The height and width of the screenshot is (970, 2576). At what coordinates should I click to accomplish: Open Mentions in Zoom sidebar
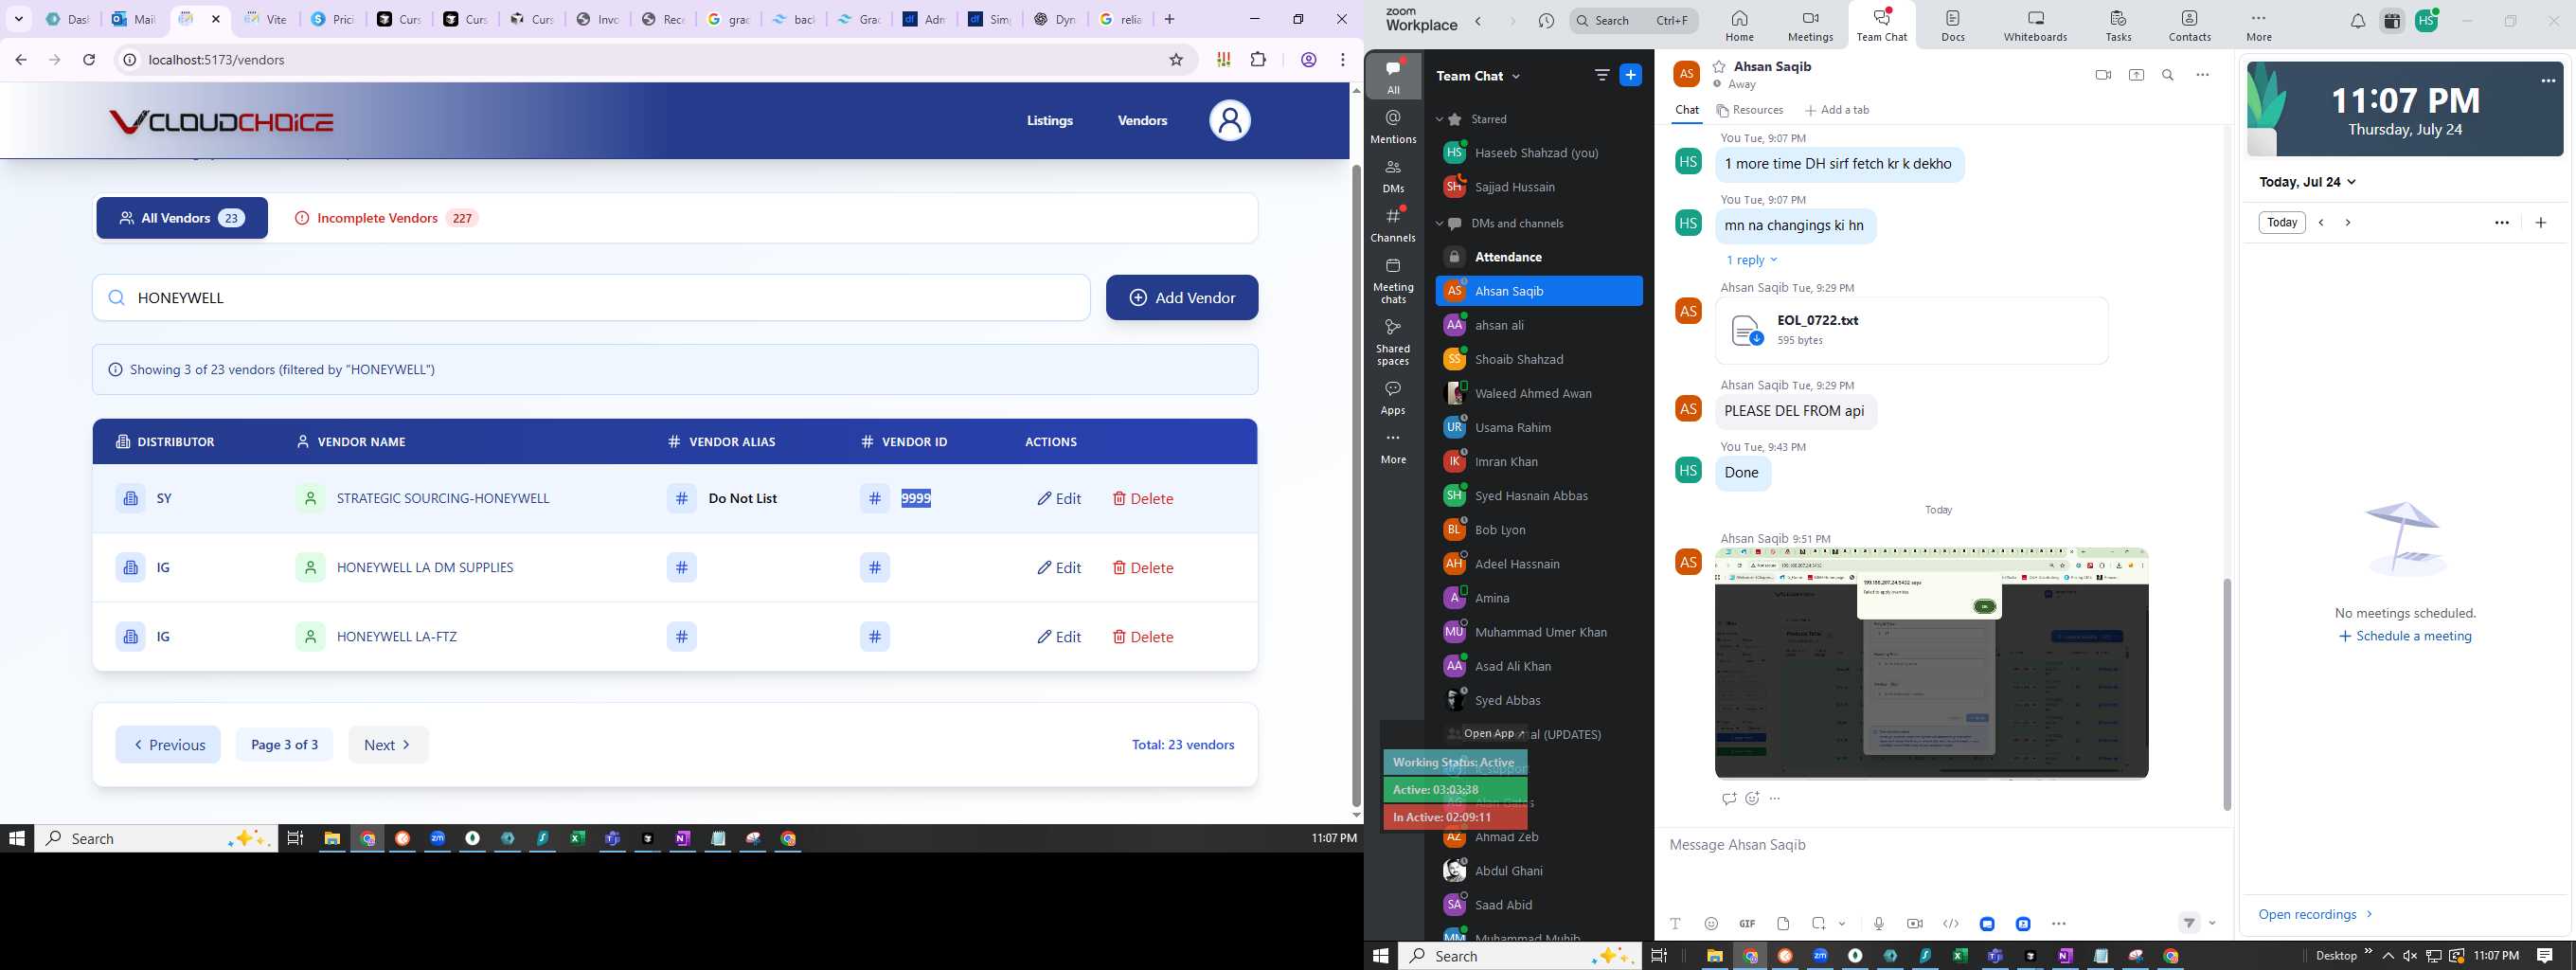[x=1393, y=127]
